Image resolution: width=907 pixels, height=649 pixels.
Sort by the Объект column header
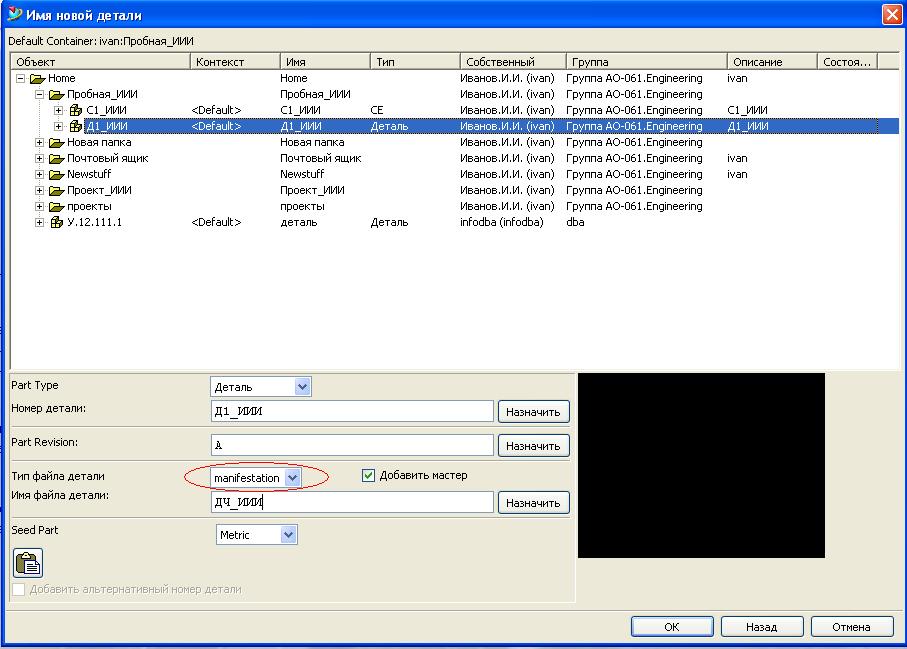[101, 61]
